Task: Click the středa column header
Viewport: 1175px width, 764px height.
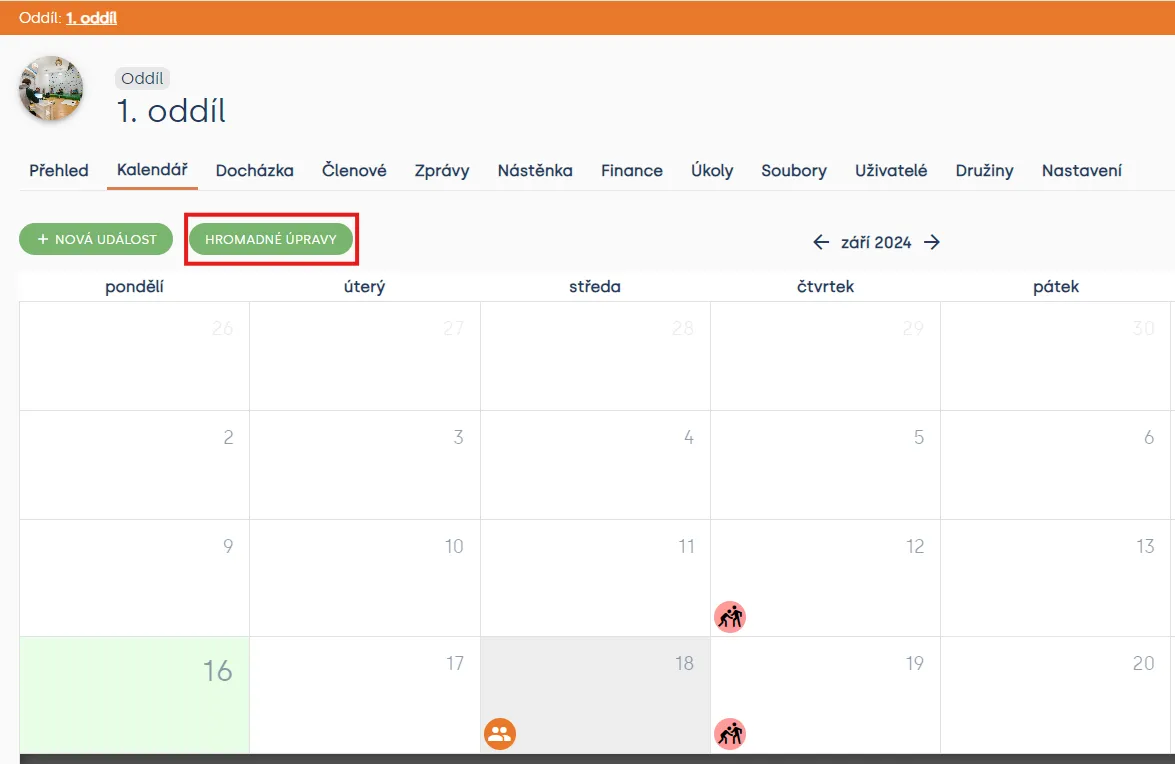Action: click(595, 287)
